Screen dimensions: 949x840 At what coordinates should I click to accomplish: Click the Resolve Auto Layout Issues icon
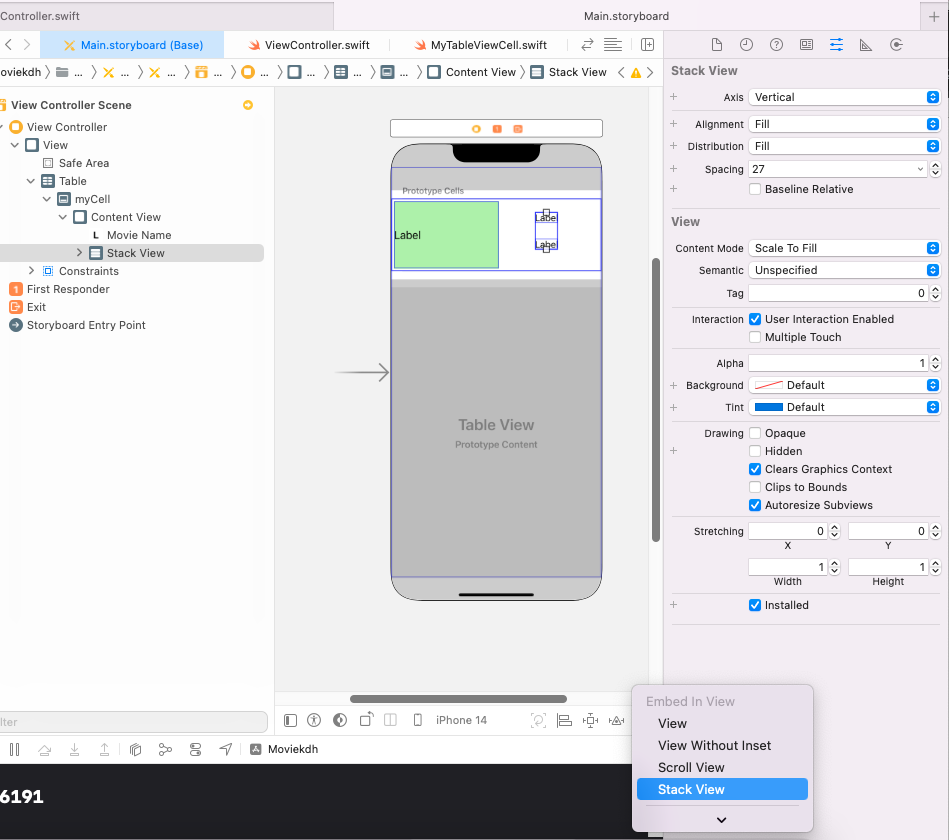click(x=616, y=720)
